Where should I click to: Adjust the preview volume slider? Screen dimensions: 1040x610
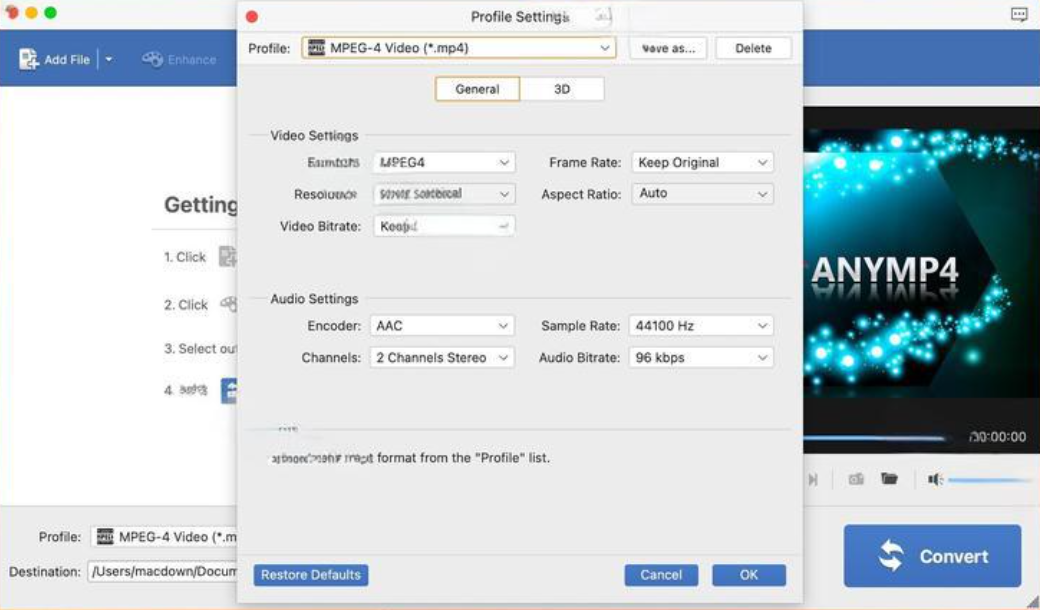[x=990, y=479]
